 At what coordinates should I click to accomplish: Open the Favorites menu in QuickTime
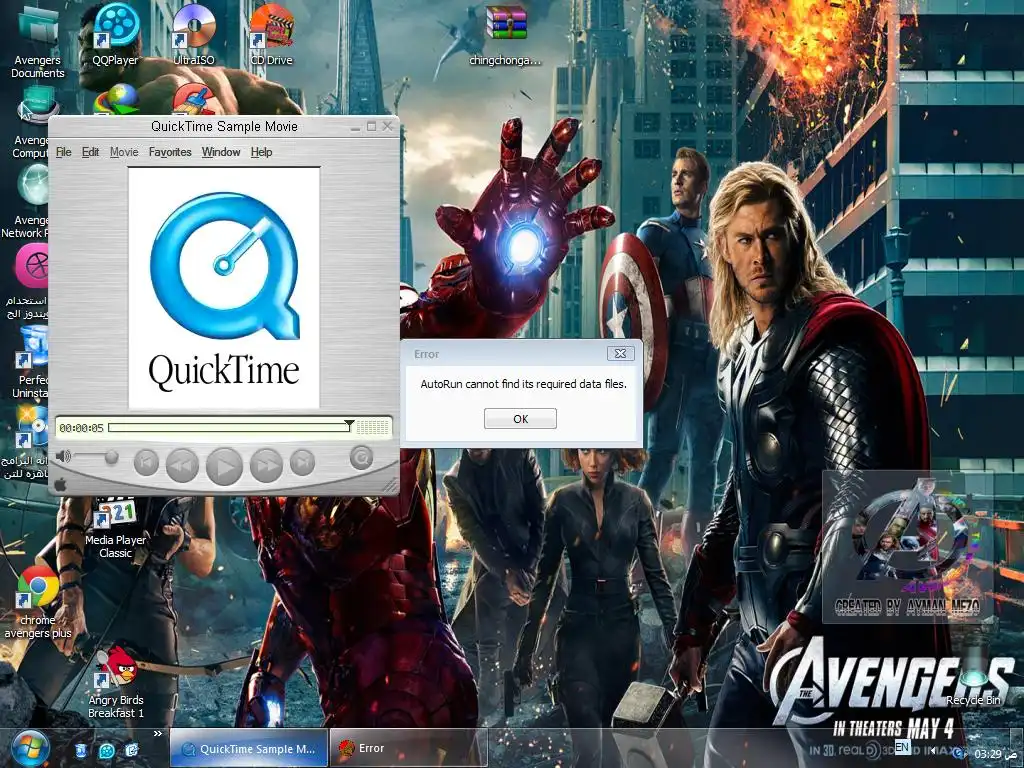click(170, 152)
